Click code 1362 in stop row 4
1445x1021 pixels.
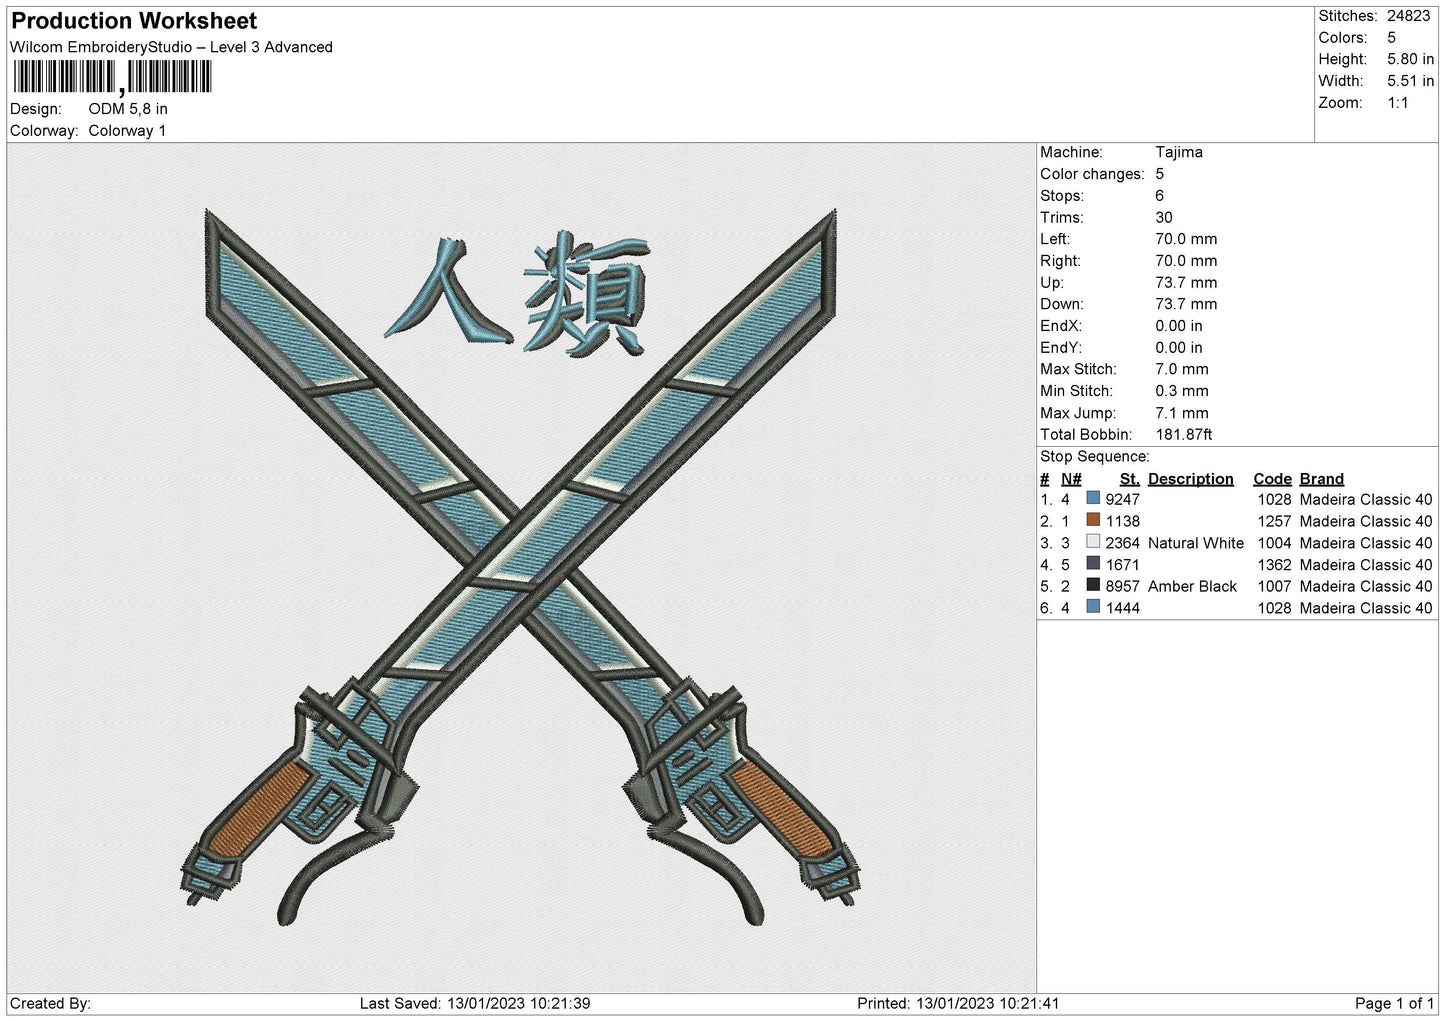pos(1275,565)
